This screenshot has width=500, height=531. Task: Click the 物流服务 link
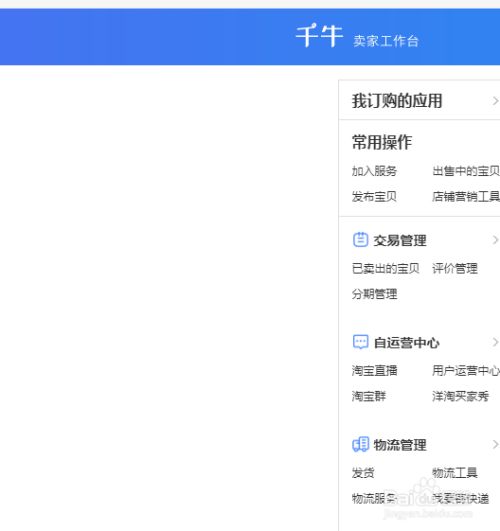coord(374,498)
